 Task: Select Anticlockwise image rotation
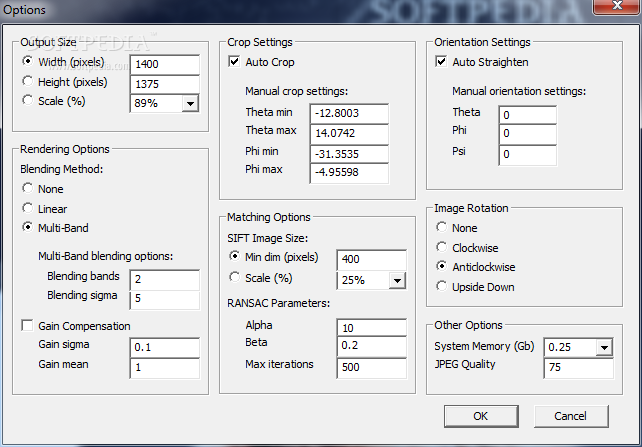441,266
